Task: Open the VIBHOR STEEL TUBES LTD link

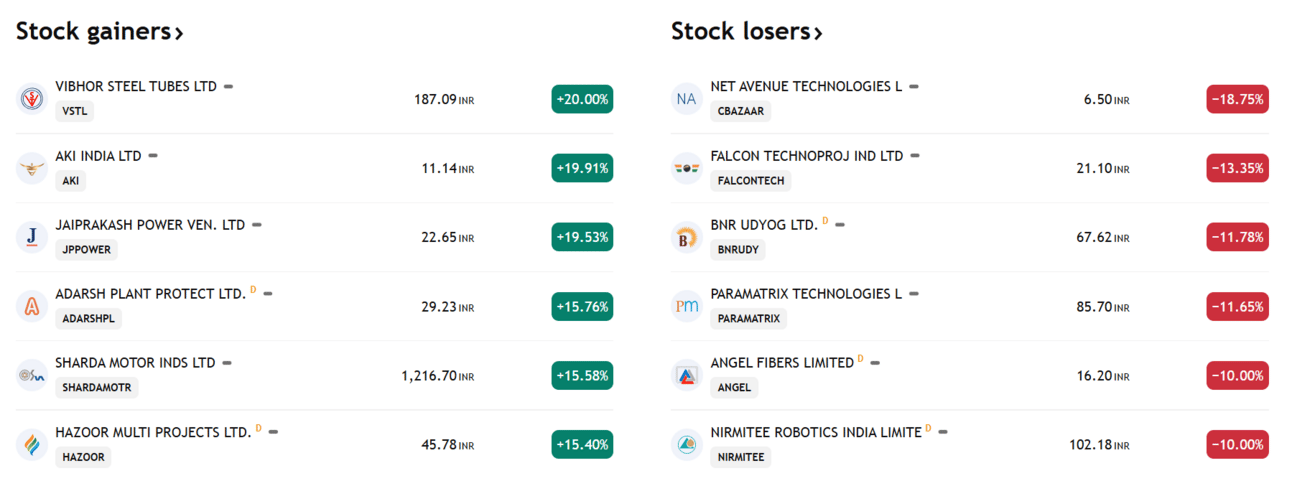Action: 136,87
